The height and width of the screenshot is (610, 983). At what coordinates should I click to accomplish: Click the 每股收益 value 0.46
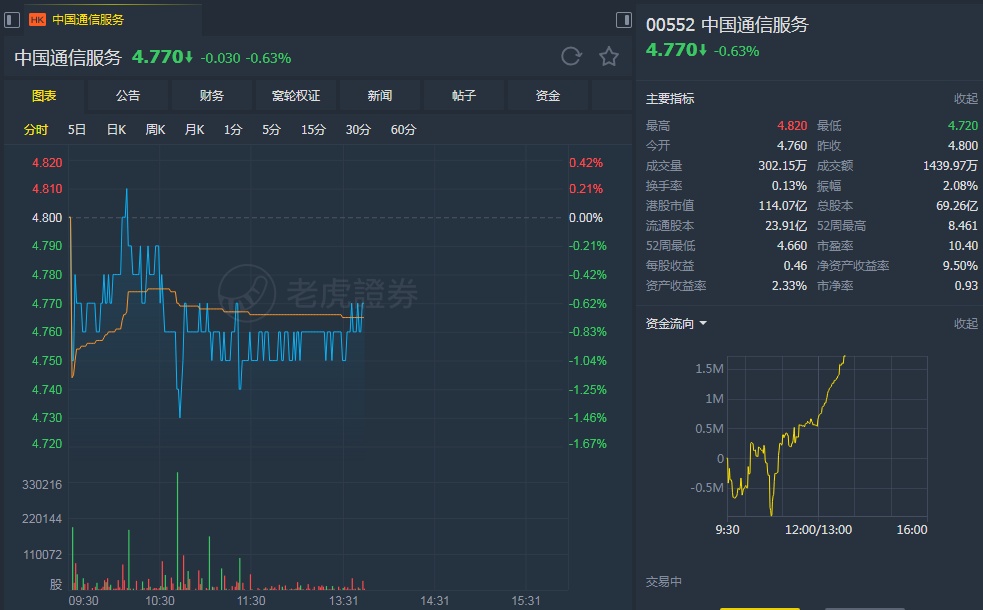795,266
